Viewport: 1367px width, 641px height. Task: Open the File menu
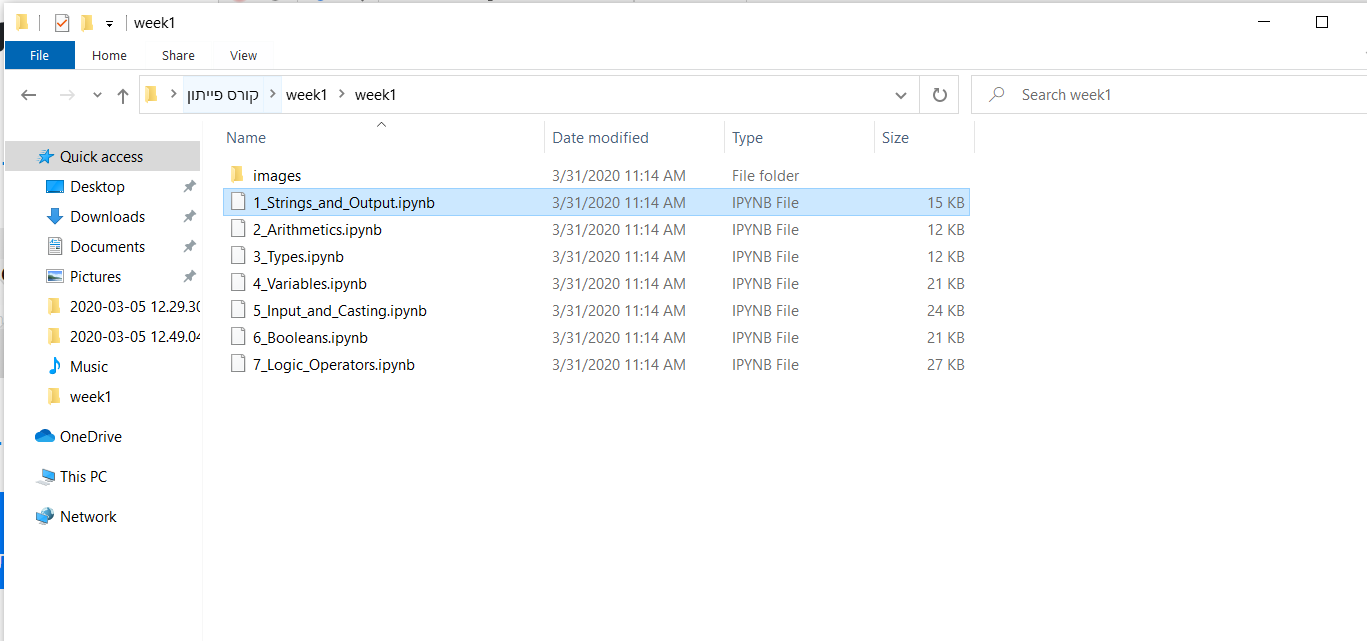(x=39, y=55)
